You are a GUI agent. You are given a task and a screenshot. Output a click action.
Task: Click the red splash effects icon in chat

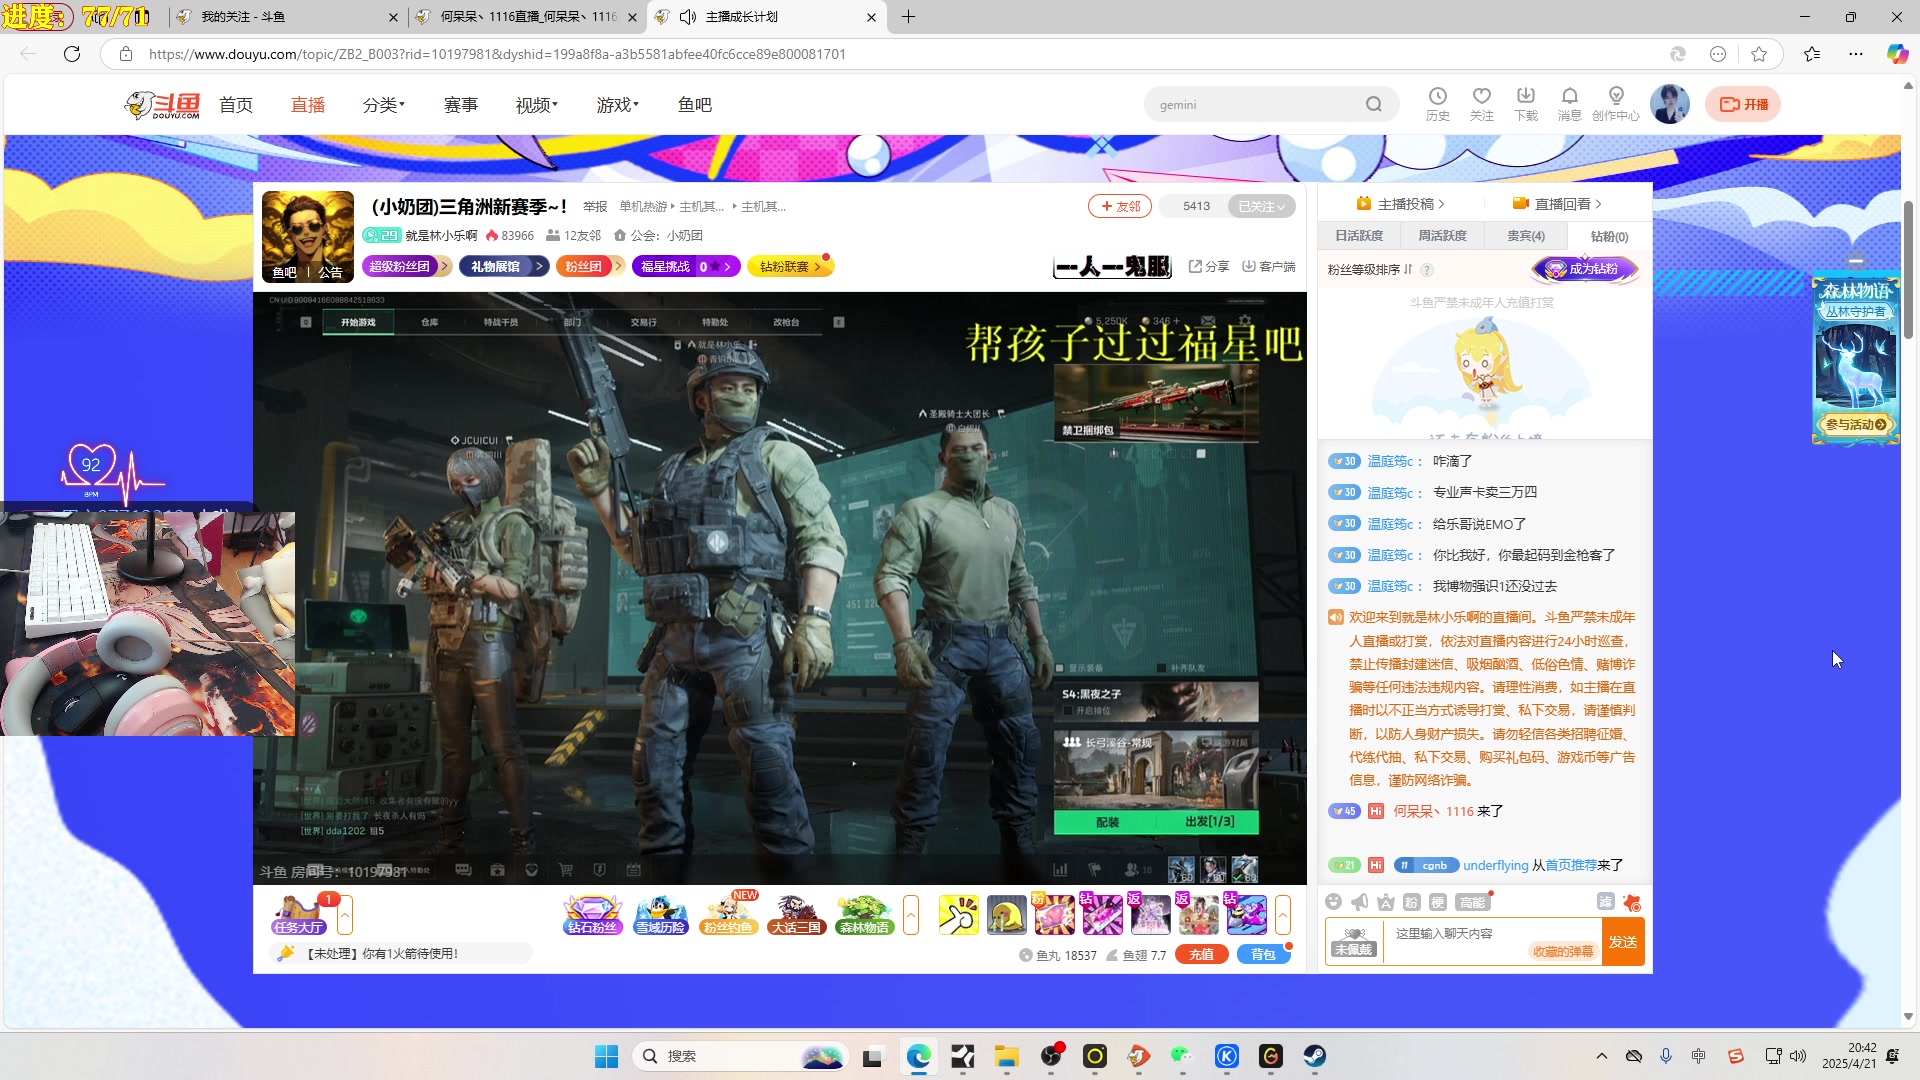(1632, 903)
